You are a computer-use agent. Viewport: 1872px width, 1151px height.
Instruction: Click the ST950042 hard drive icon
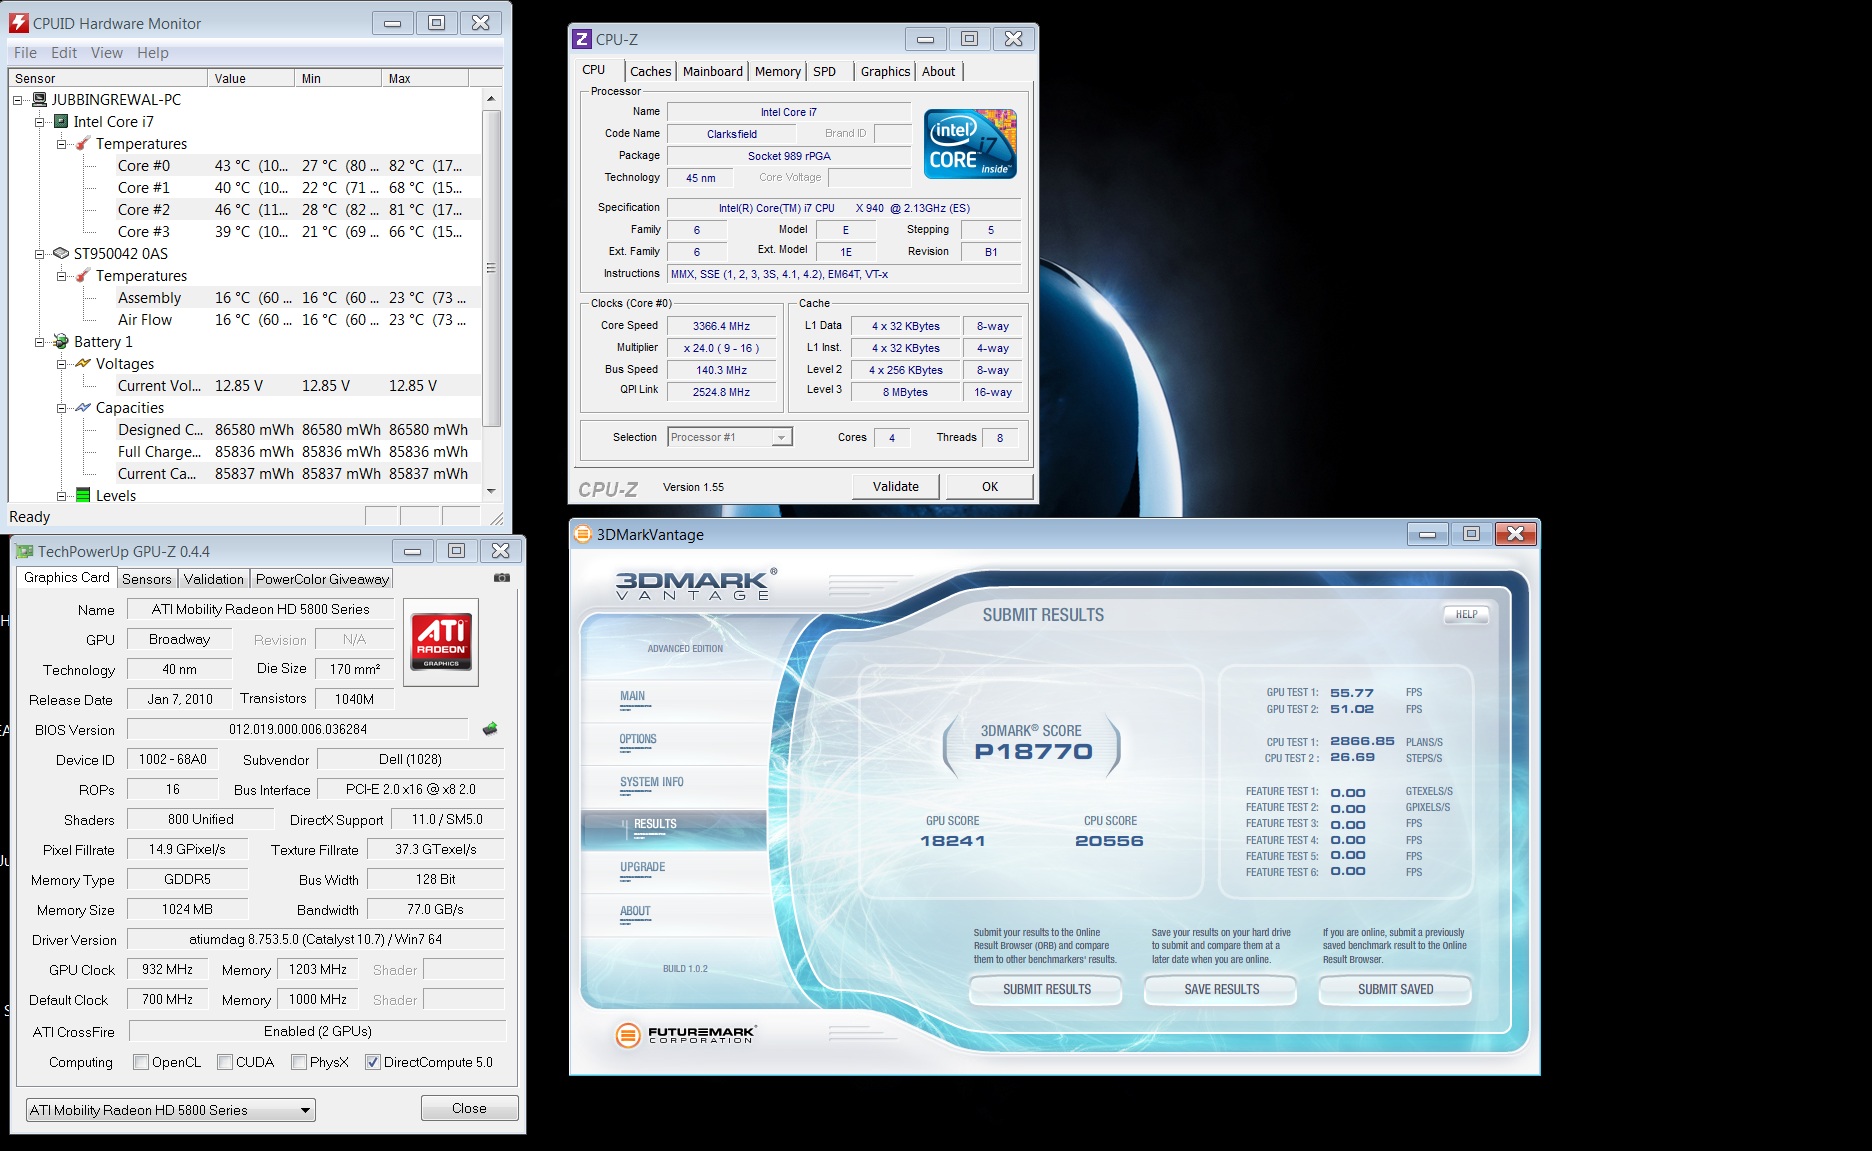[61, 254]
